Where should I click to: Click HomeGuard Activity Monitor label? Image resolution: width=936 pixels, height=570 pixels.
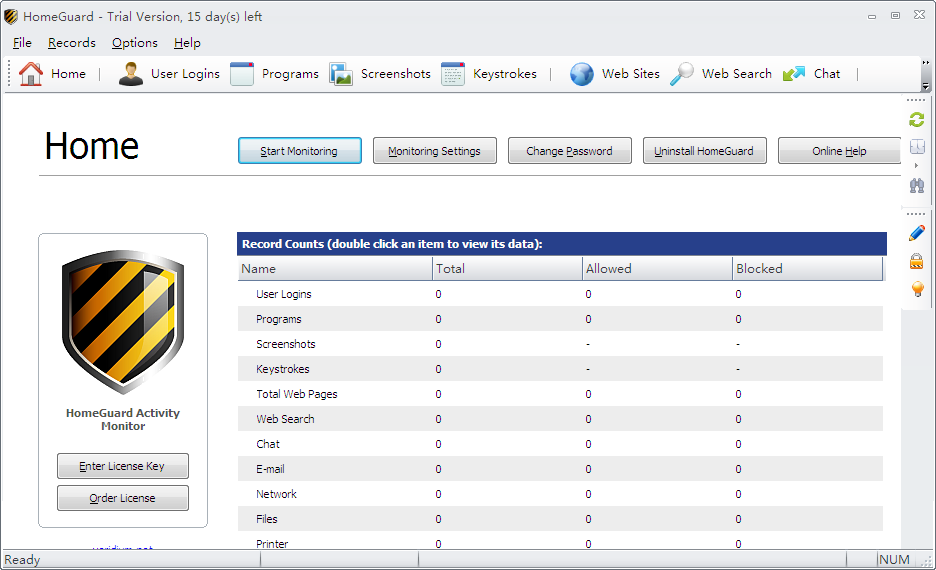[x=123, y=420]
